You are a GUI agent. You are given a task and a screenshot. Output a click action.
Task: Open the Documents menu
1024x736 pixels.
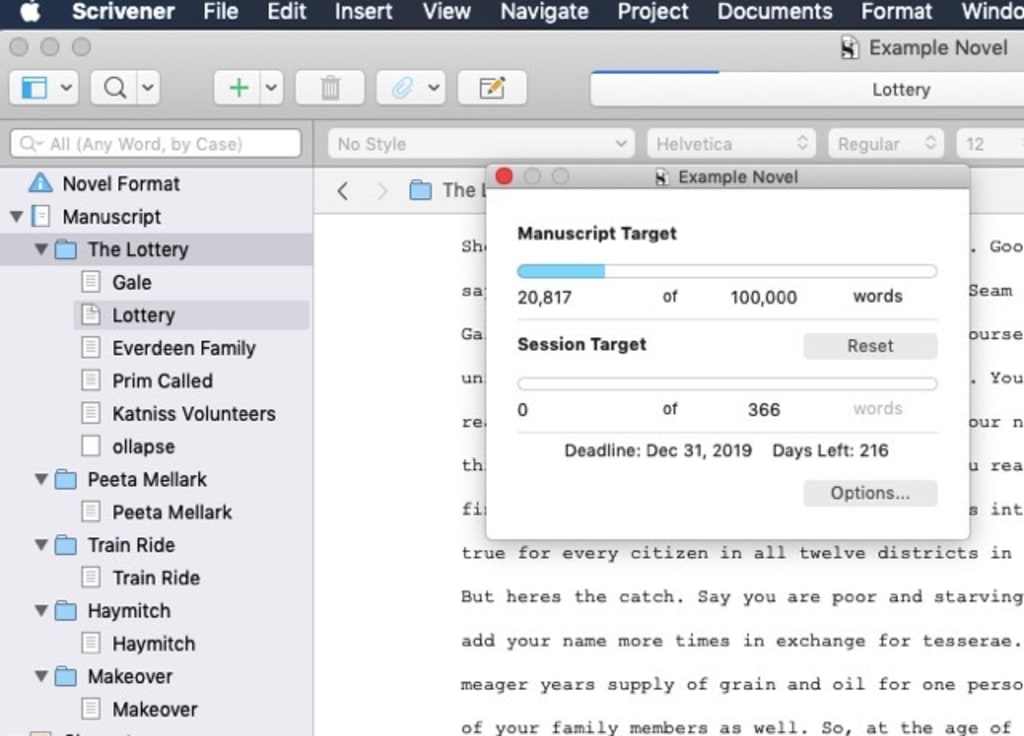coord(775,12)
